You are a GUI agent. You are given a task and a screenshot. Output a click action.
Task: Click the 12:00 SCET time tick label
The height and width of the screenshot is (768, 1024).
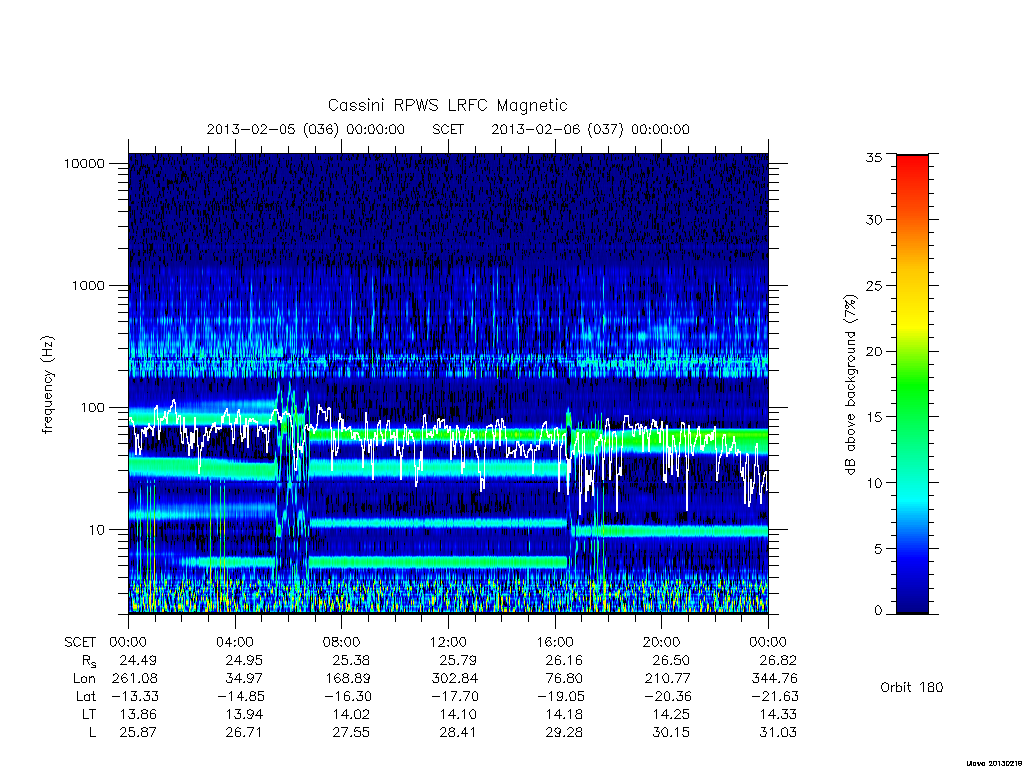point(448,642)
